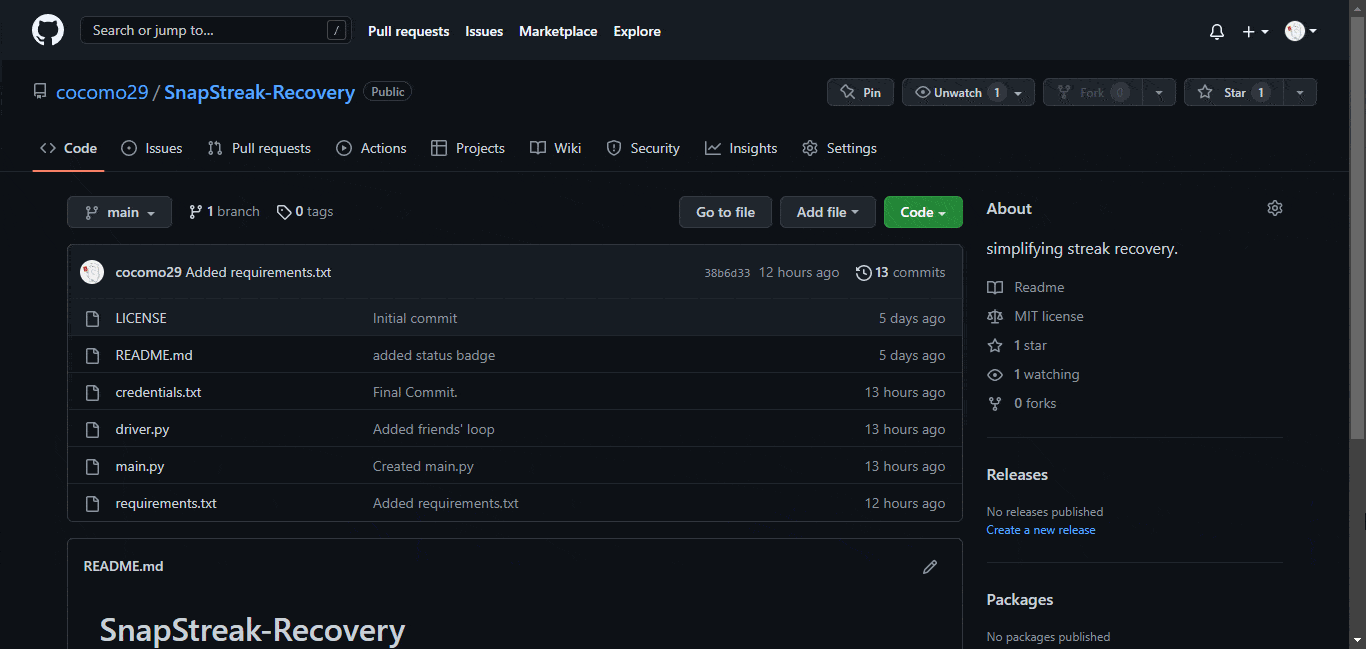The height and width of the screenshot is (649, 1366).
Task: Switch to the Code tab
Action: [x=68, y=148]
